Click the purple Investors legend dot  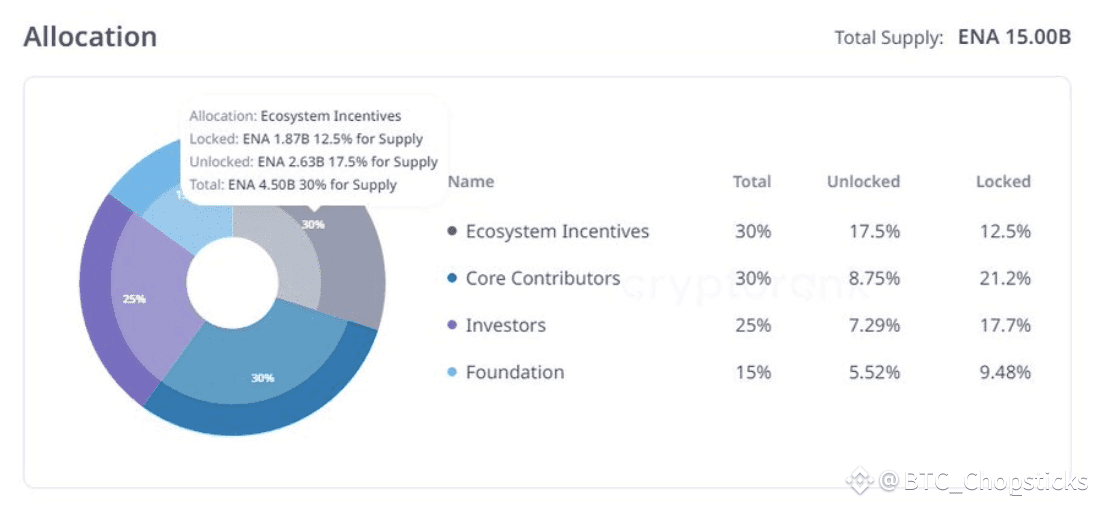453,326
